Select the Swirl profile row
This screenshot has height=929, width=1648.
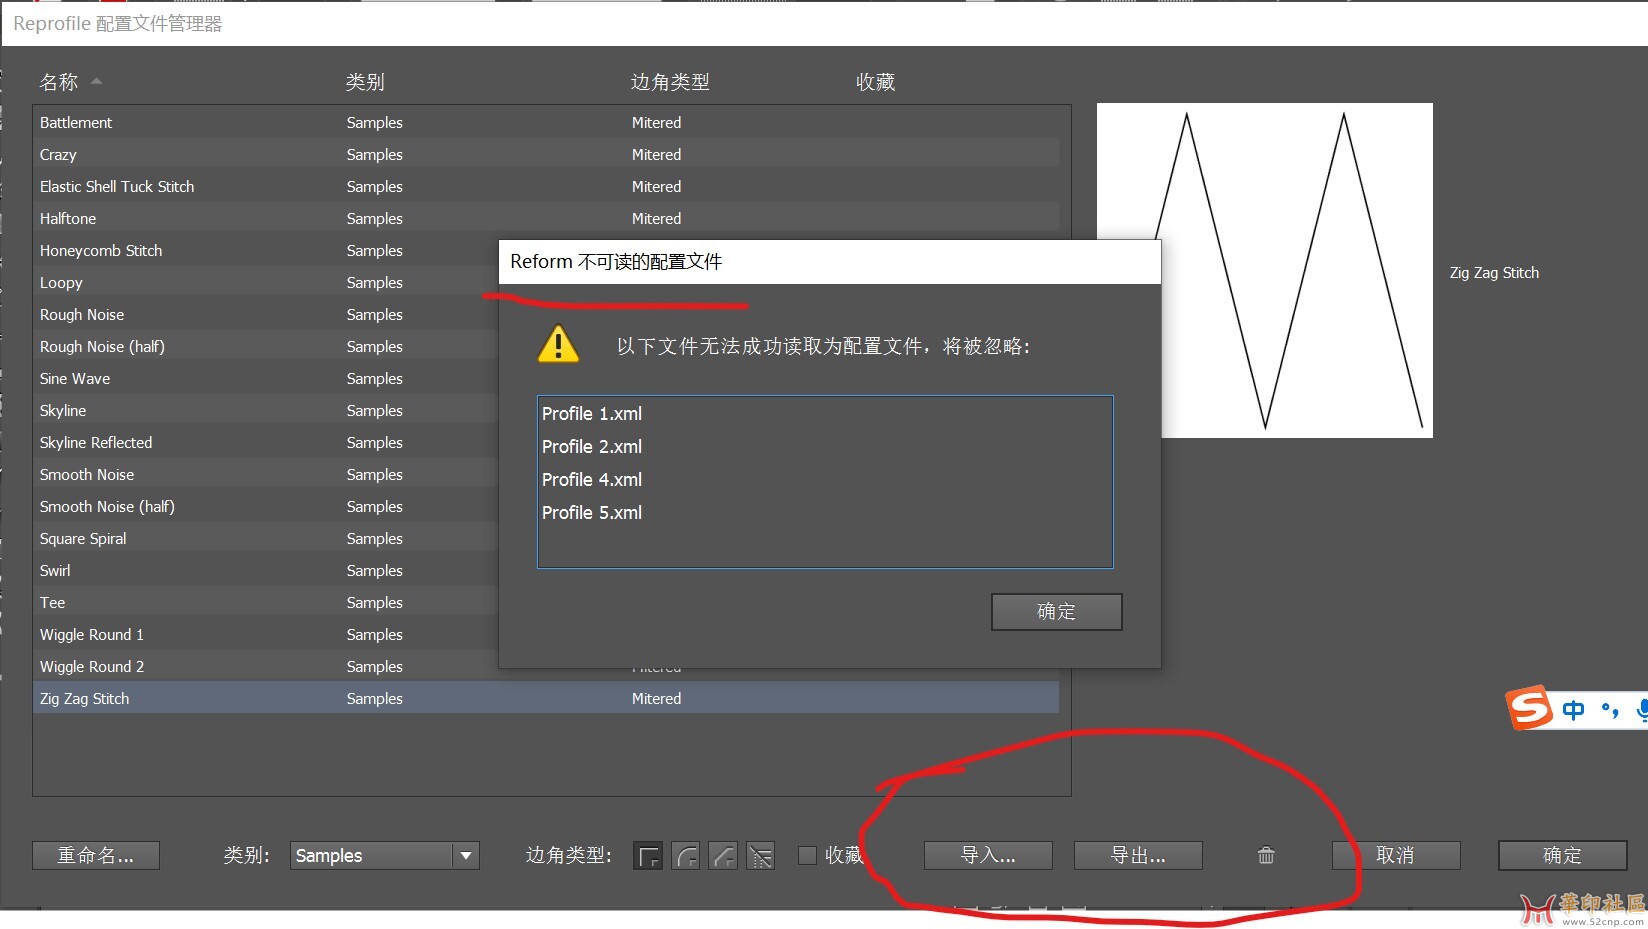click(266, 570)
